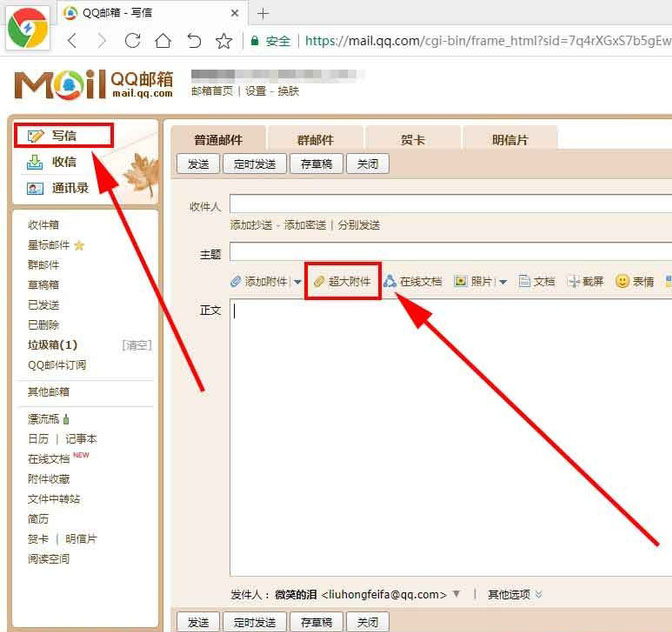Click the 在线文档 icon

(390, 281)
